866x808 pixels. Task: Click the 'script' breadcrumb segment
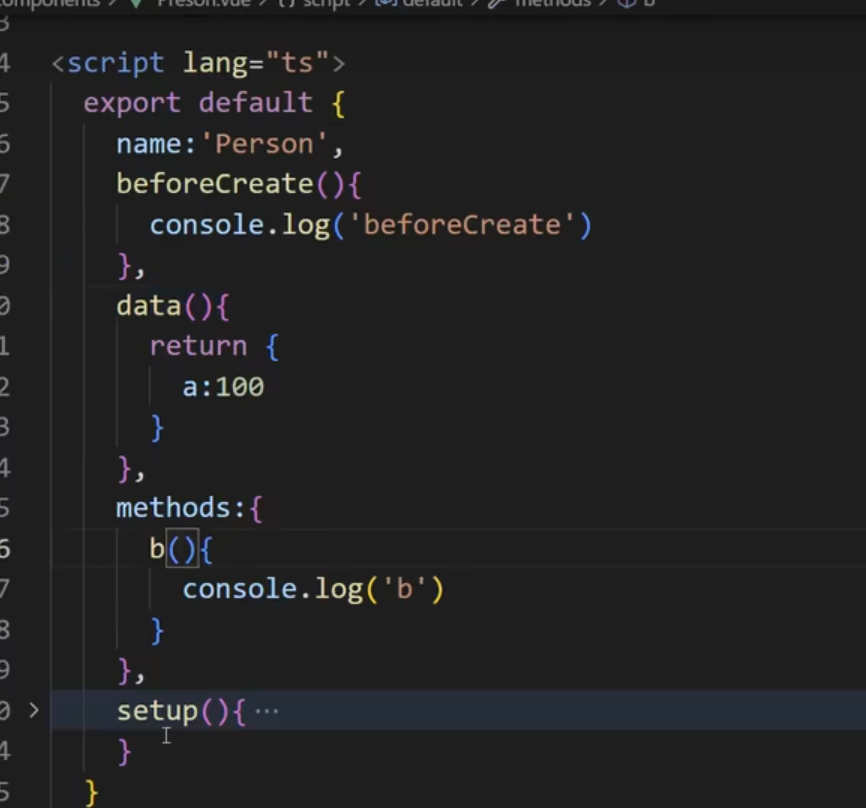[326, 3]
